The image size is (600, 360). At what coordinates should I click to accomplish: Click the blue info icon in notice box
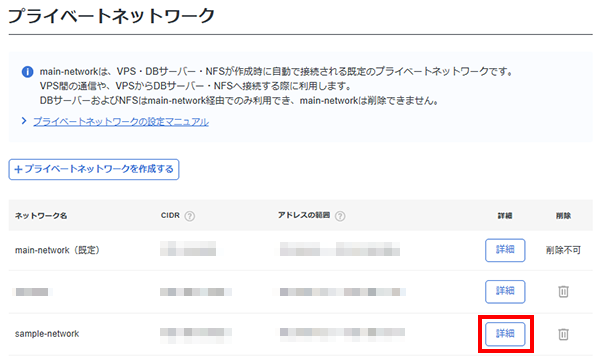27,72
